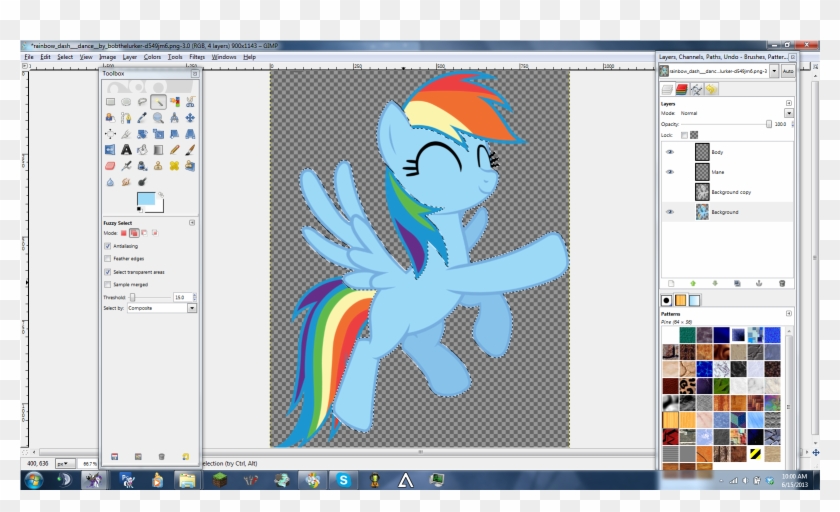Select the Heal tool
The height and width of the screenshot is (512, 840).
[x=174, y=166]
